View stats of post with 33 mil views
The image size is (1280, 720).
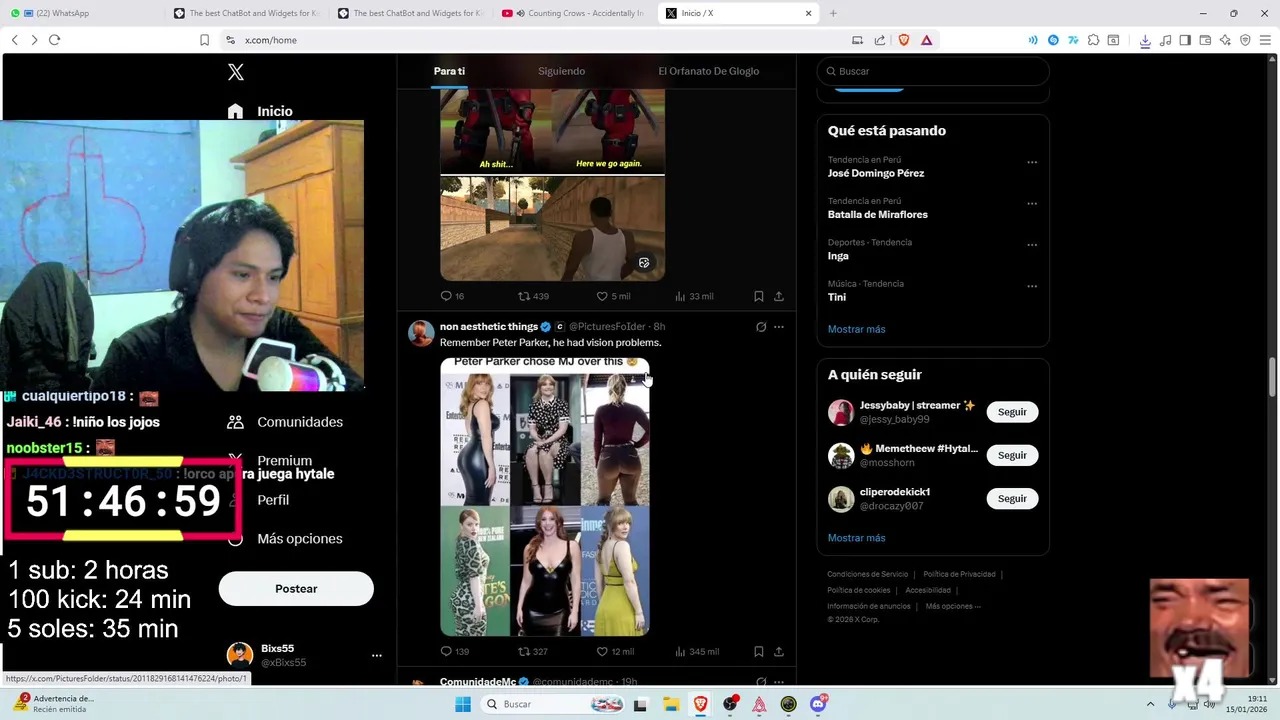[694, 296]
